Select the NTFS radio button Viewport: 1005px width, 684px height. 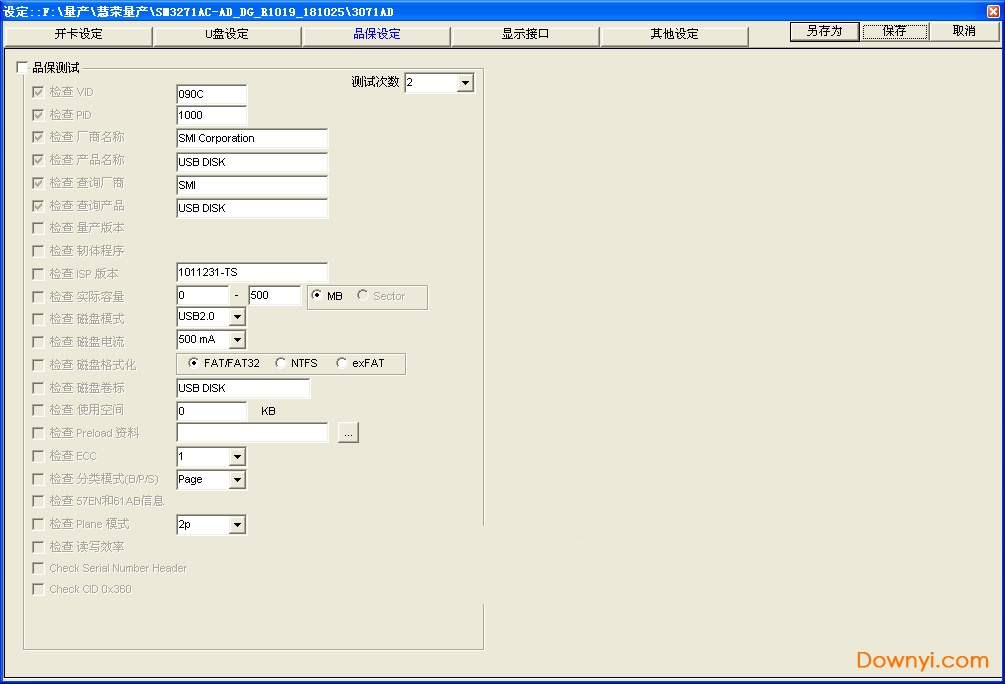point(281,363)
